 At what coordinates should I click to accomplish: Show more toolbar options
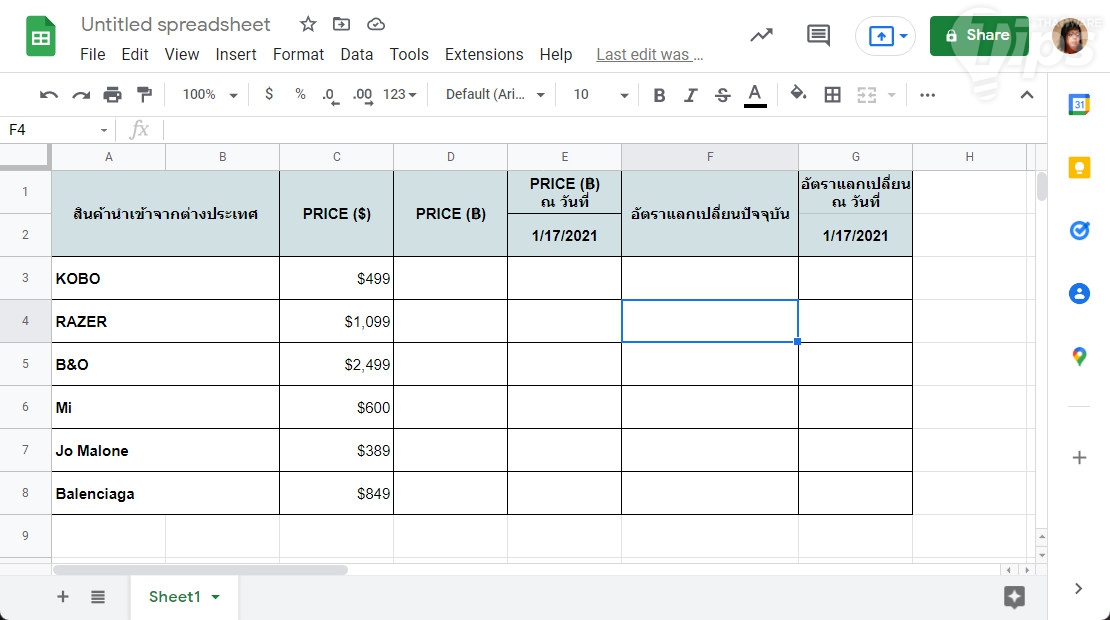click(927, 95)
